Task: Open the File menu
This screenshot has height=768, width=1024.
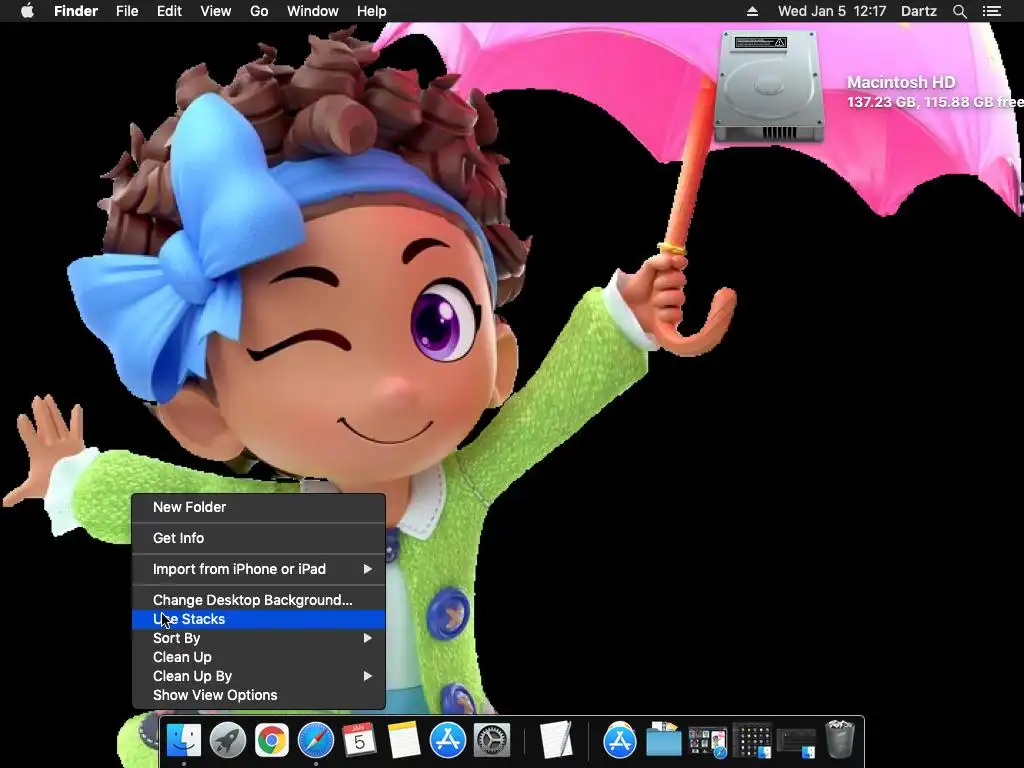Action: [127, 11]
